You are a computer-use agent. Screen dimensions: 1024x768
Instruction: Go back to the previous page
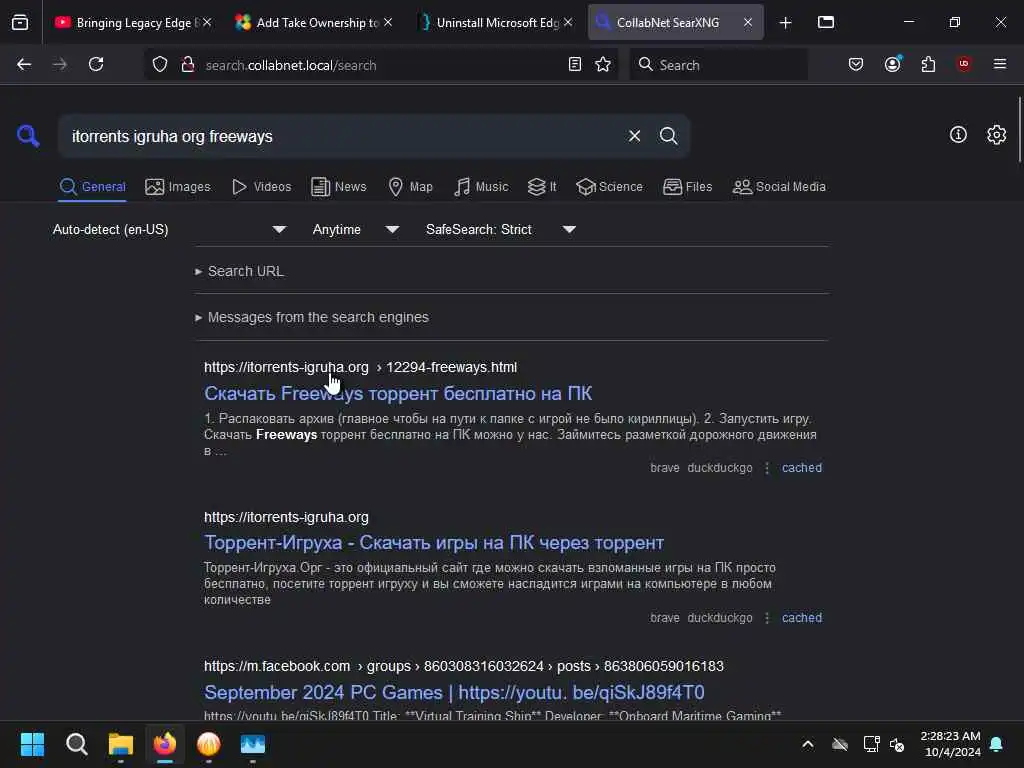24,64
